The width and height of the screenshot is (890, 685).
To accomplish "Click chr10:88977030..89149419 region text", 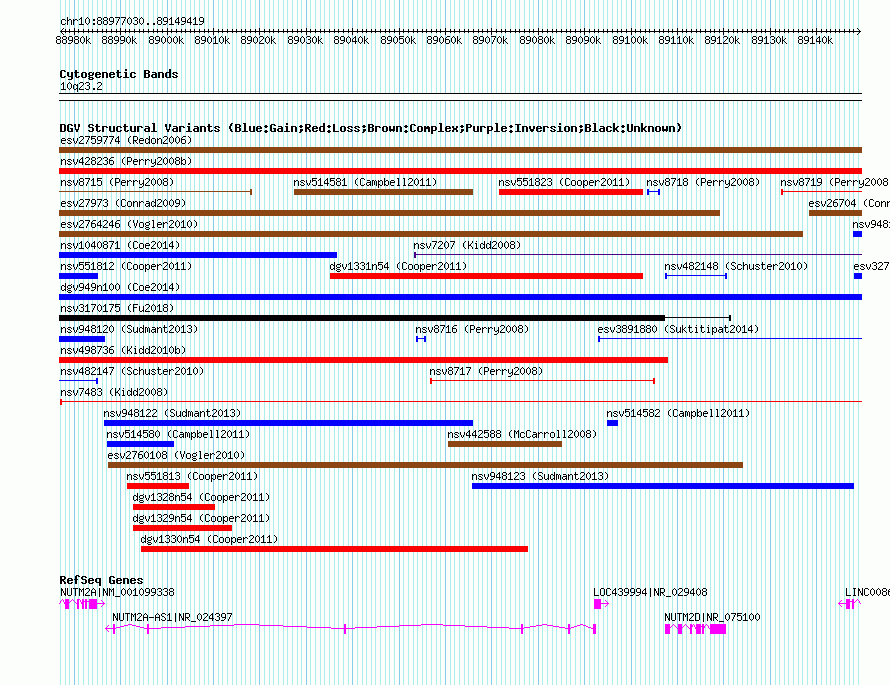I will (x=132, y=21).
